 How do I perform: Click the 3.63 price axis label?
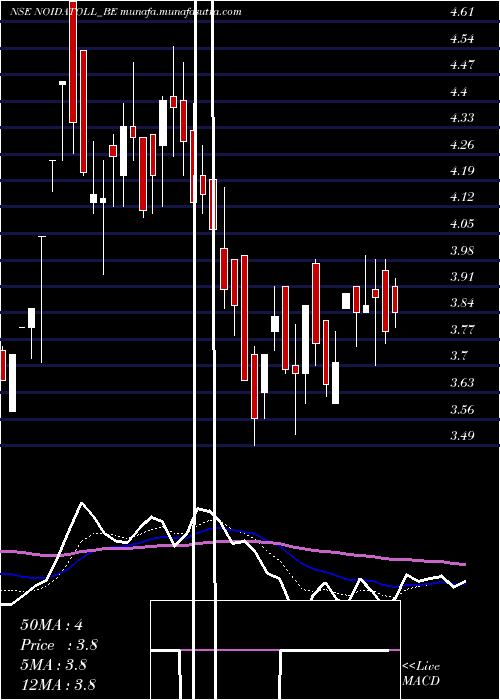coord(462,383)
